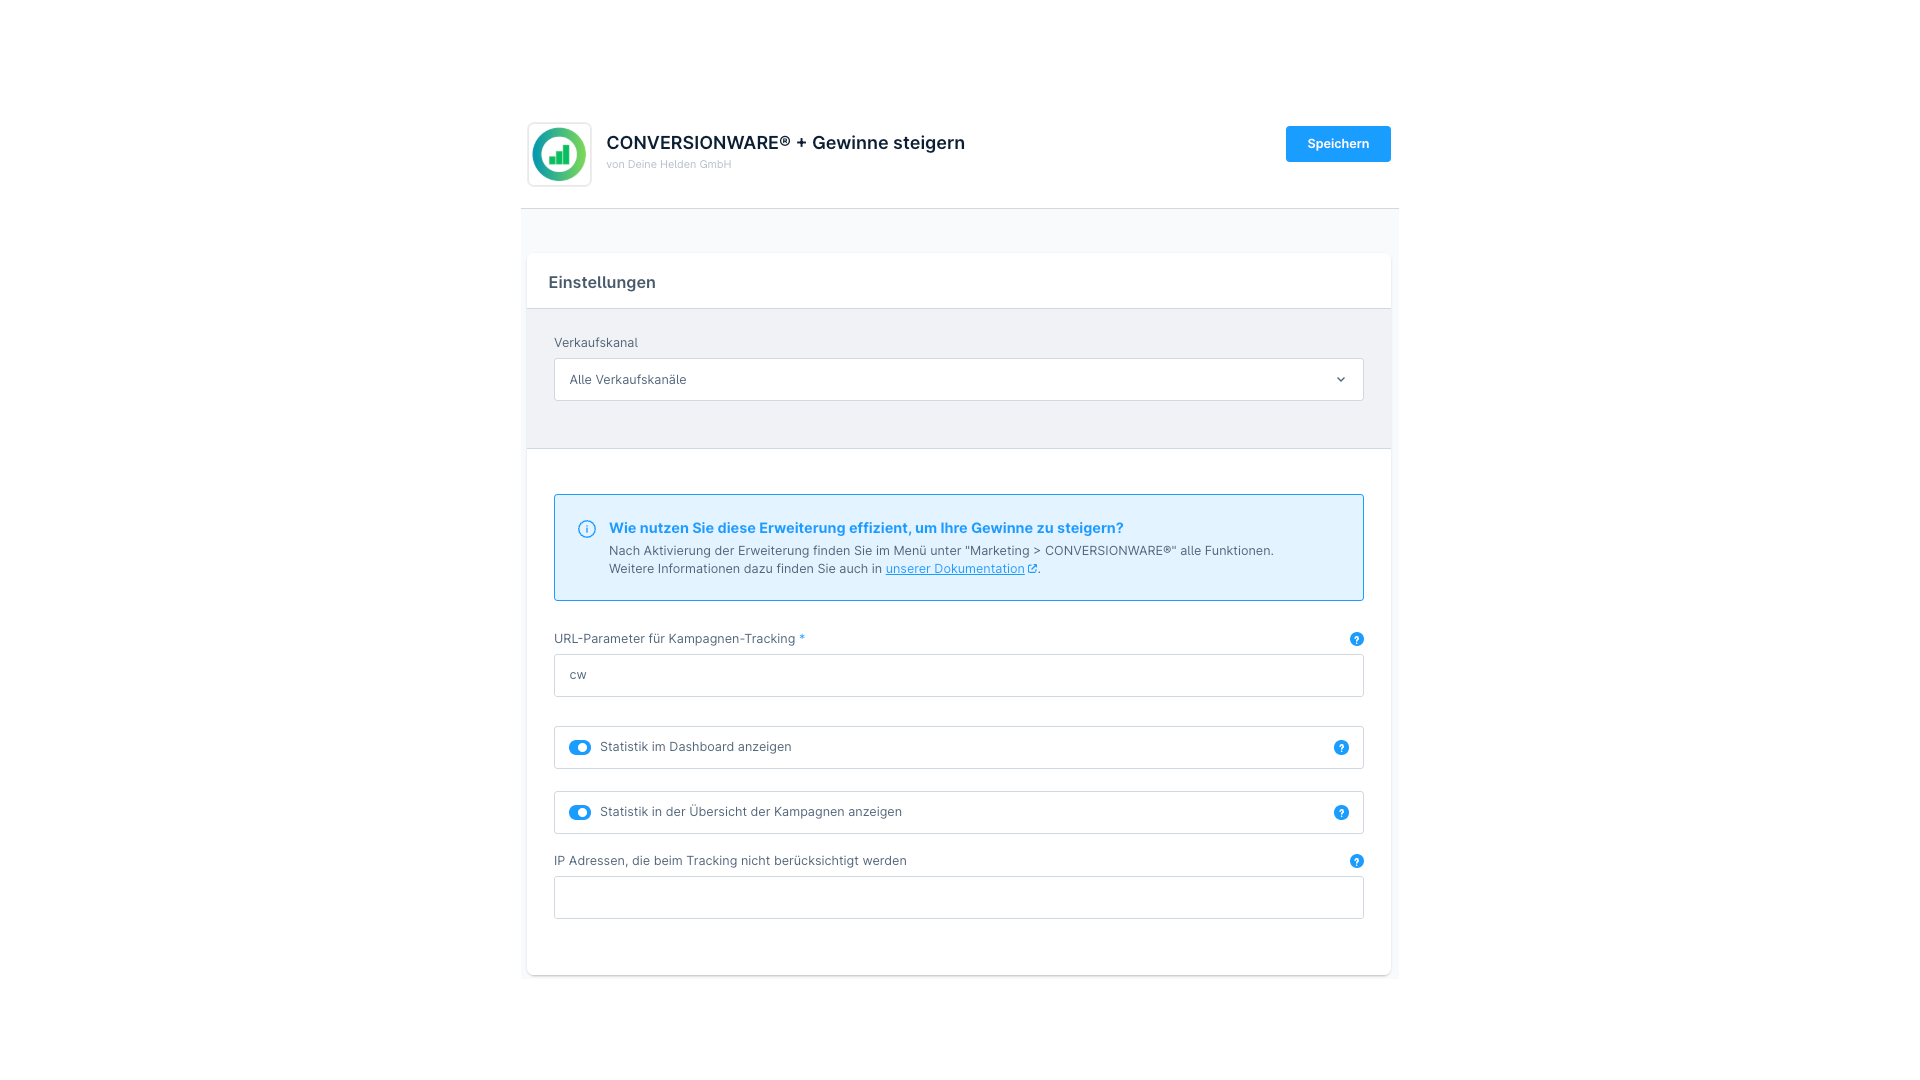Click the help icon next to Kampagnen-Tracking

pos(1357,638)
